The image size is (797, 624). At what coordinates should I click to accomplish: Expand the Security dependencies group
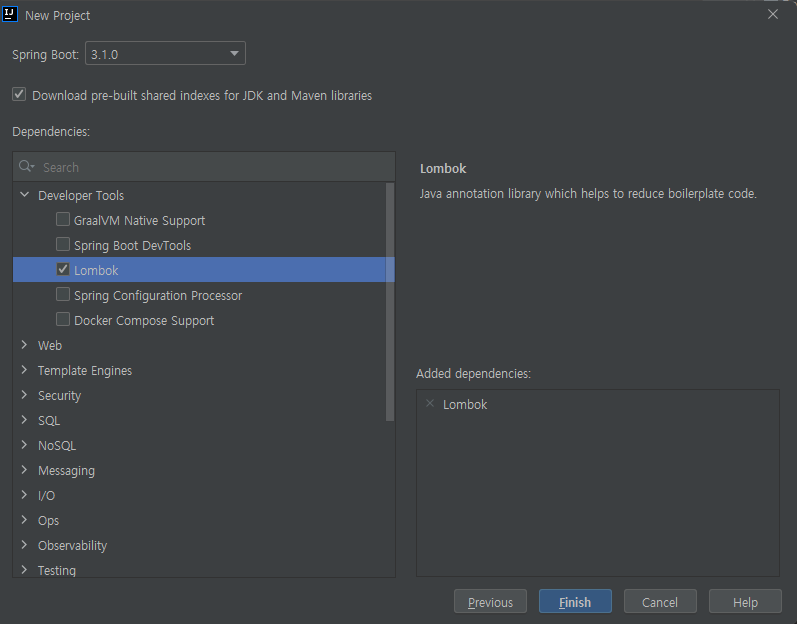tap(24, 395)
